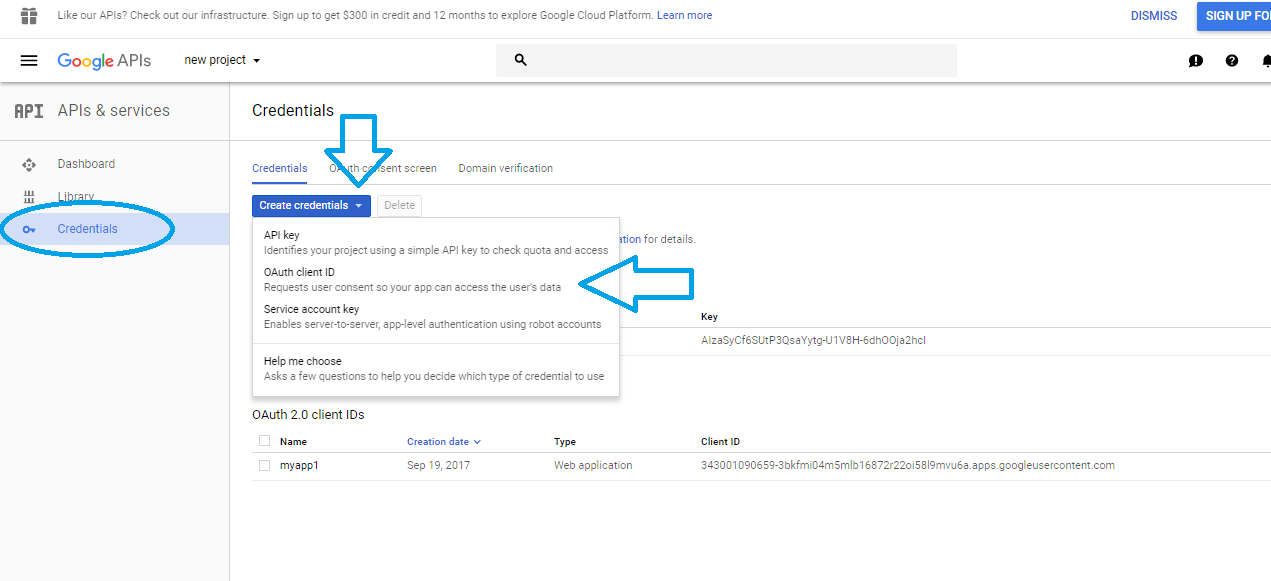Choose Service account key option
The width and height of the screenshot is (1271, 581).
coord(436,316)
